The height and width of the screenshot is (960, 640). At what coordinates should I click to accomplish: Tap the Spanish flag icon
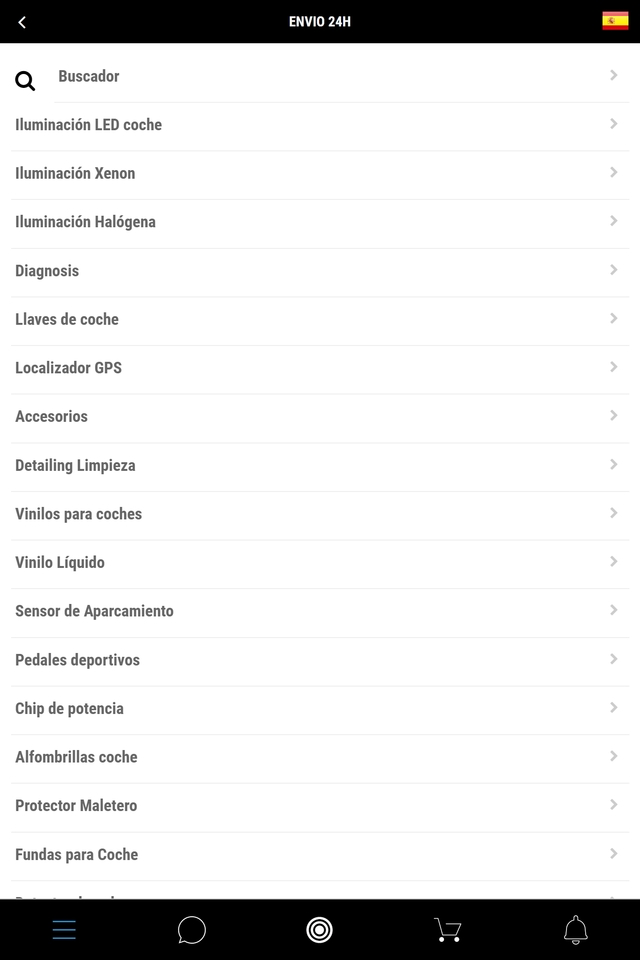(x=615, y=20)
